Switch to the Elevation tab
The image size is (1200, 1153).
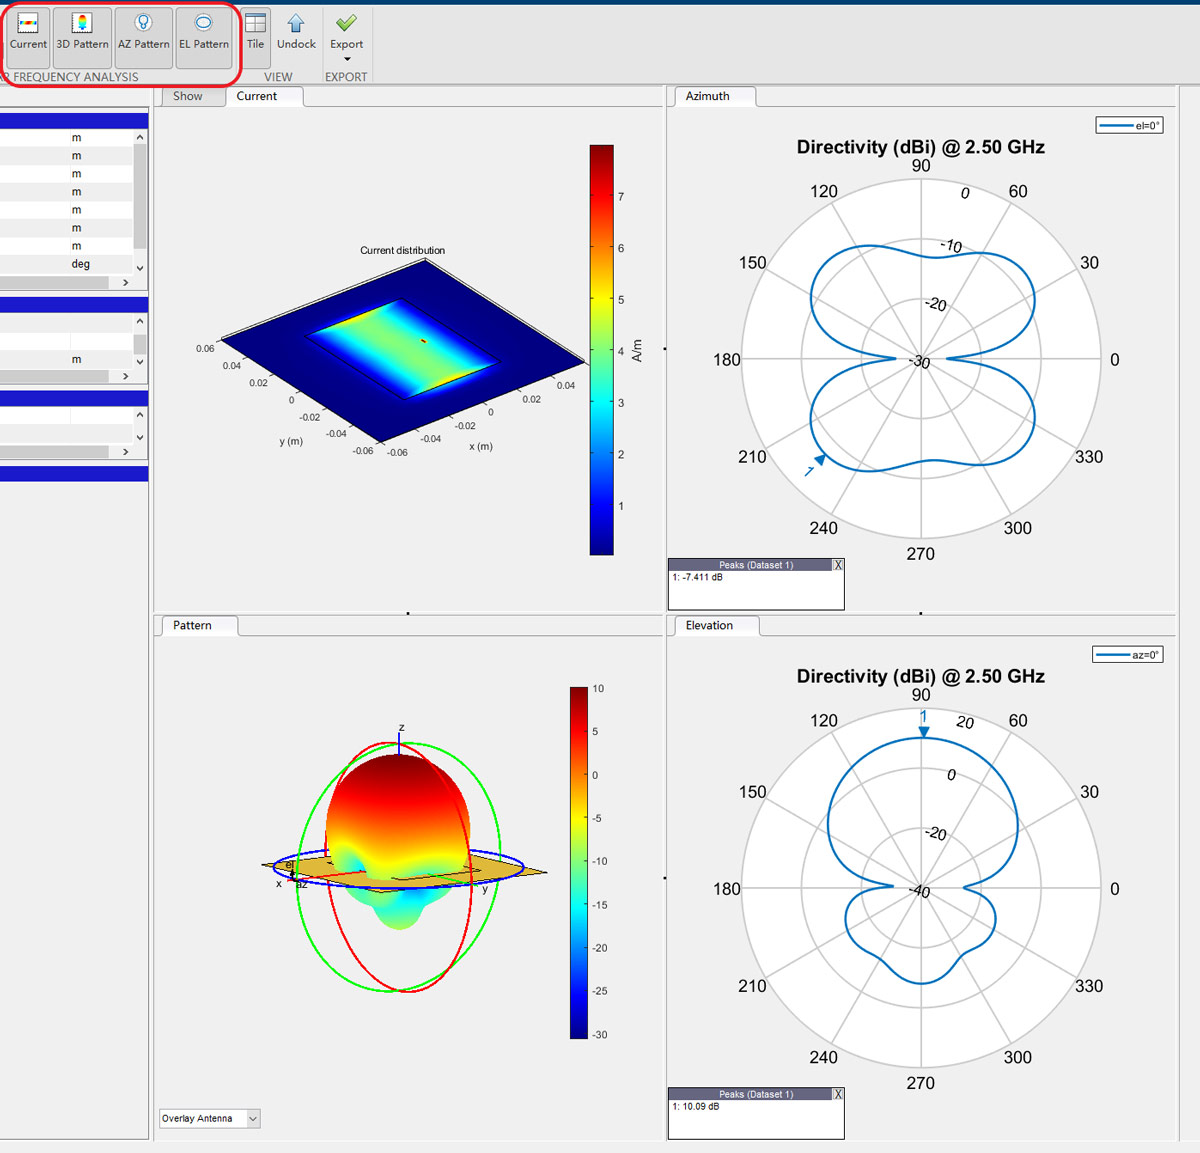[710, 625]
